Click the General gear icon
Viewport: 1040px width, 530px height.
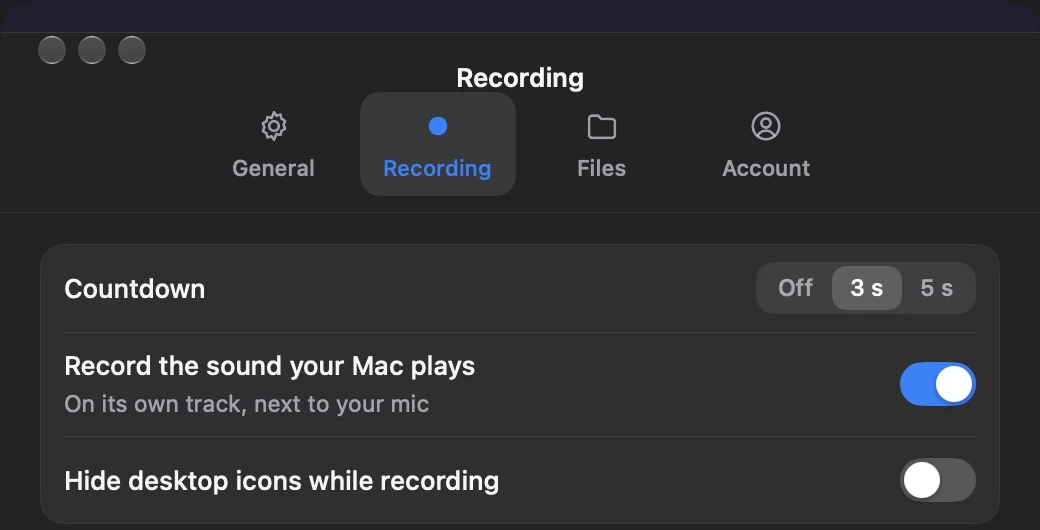[273, 126]
